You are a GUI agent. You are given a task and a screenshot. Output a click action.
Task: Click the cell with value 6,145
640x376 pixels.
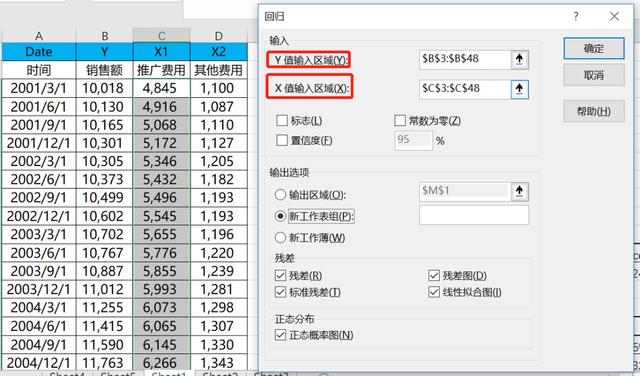point(162,344)
